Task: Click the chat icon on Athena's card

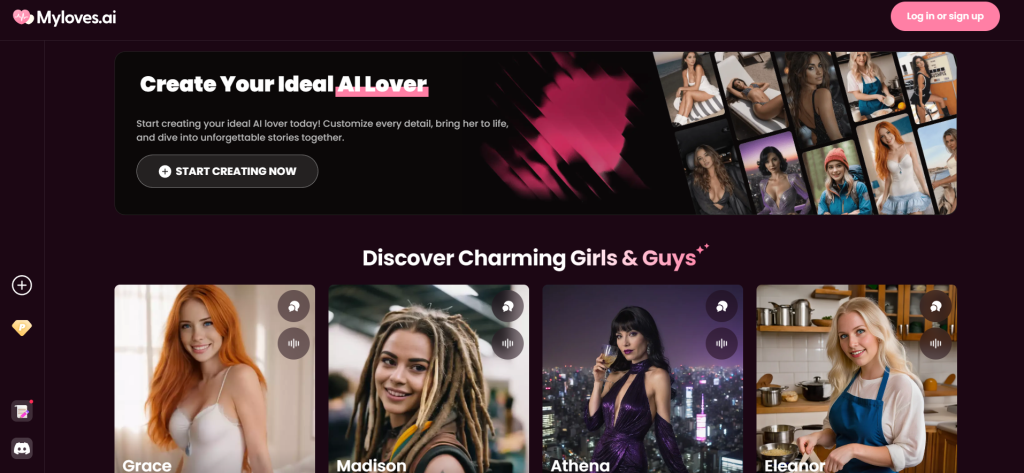Action: (x=722, y=306)
